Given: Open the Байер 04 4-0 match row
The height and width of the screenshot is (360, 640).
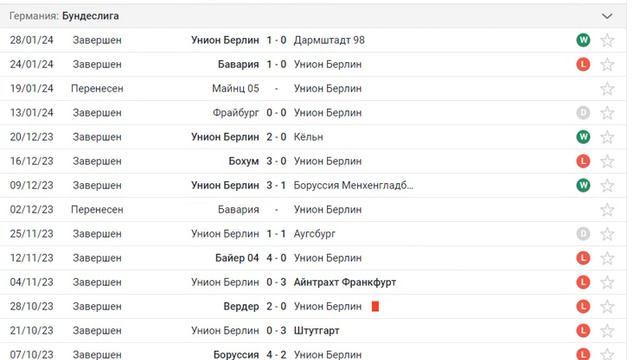Looking at the screenshot, I should tap(313, 258).
